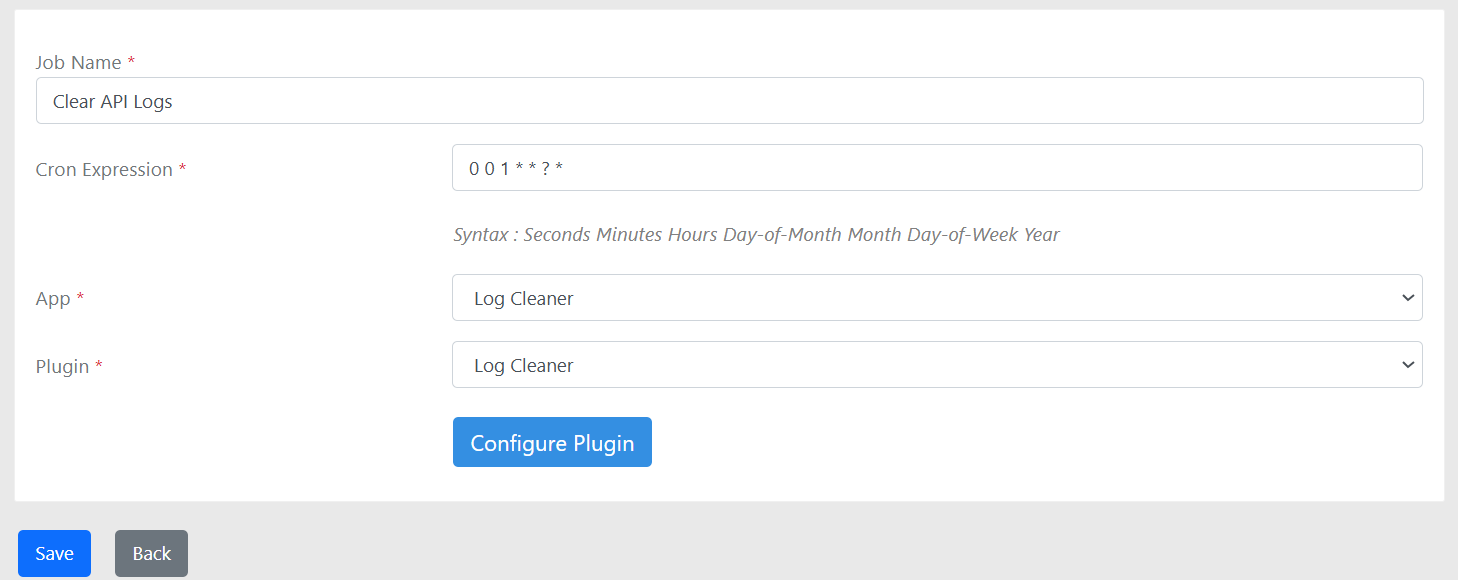Click the red asterisk beside Job Name
The height and width of the screenshot is (580, 1458).
tap(131, 62)
